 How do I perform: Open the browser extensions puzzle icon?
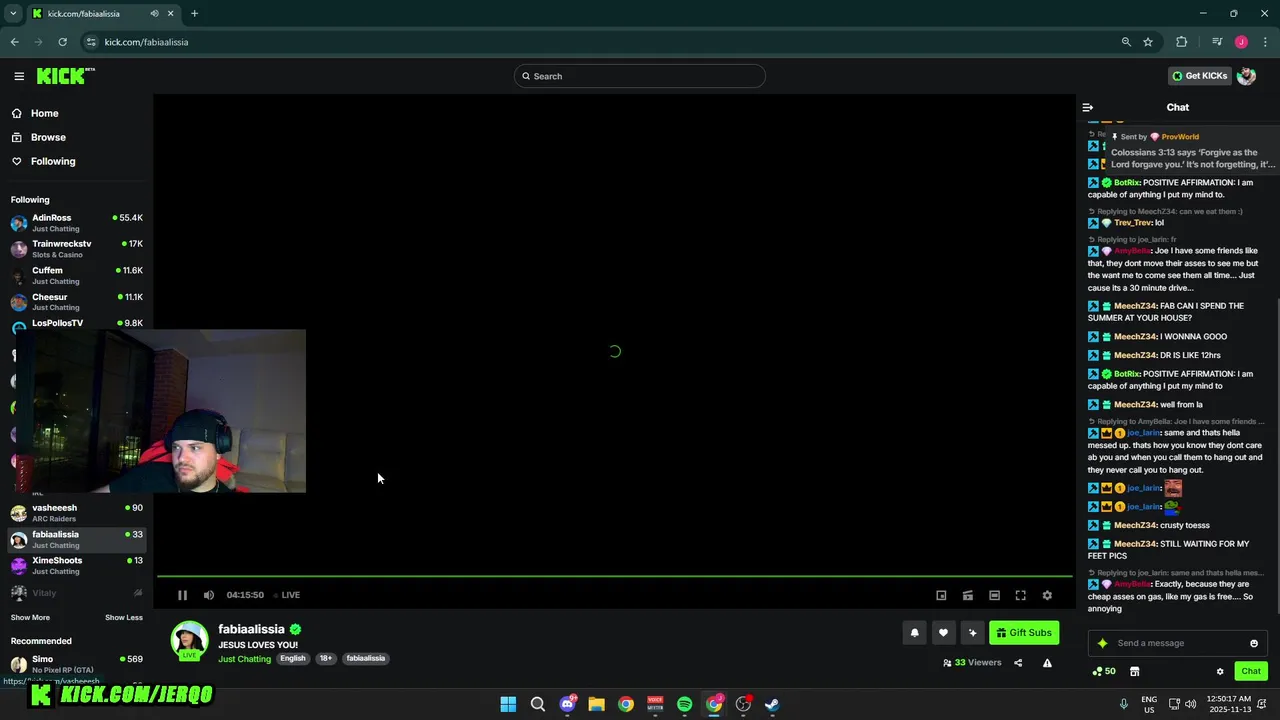(1181, 42)
